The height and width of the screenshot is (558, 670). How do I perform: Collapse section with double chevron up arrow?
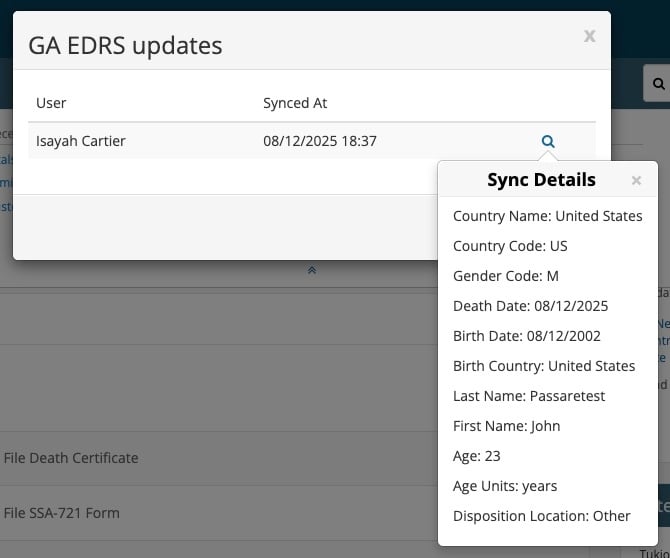(312, 270)
